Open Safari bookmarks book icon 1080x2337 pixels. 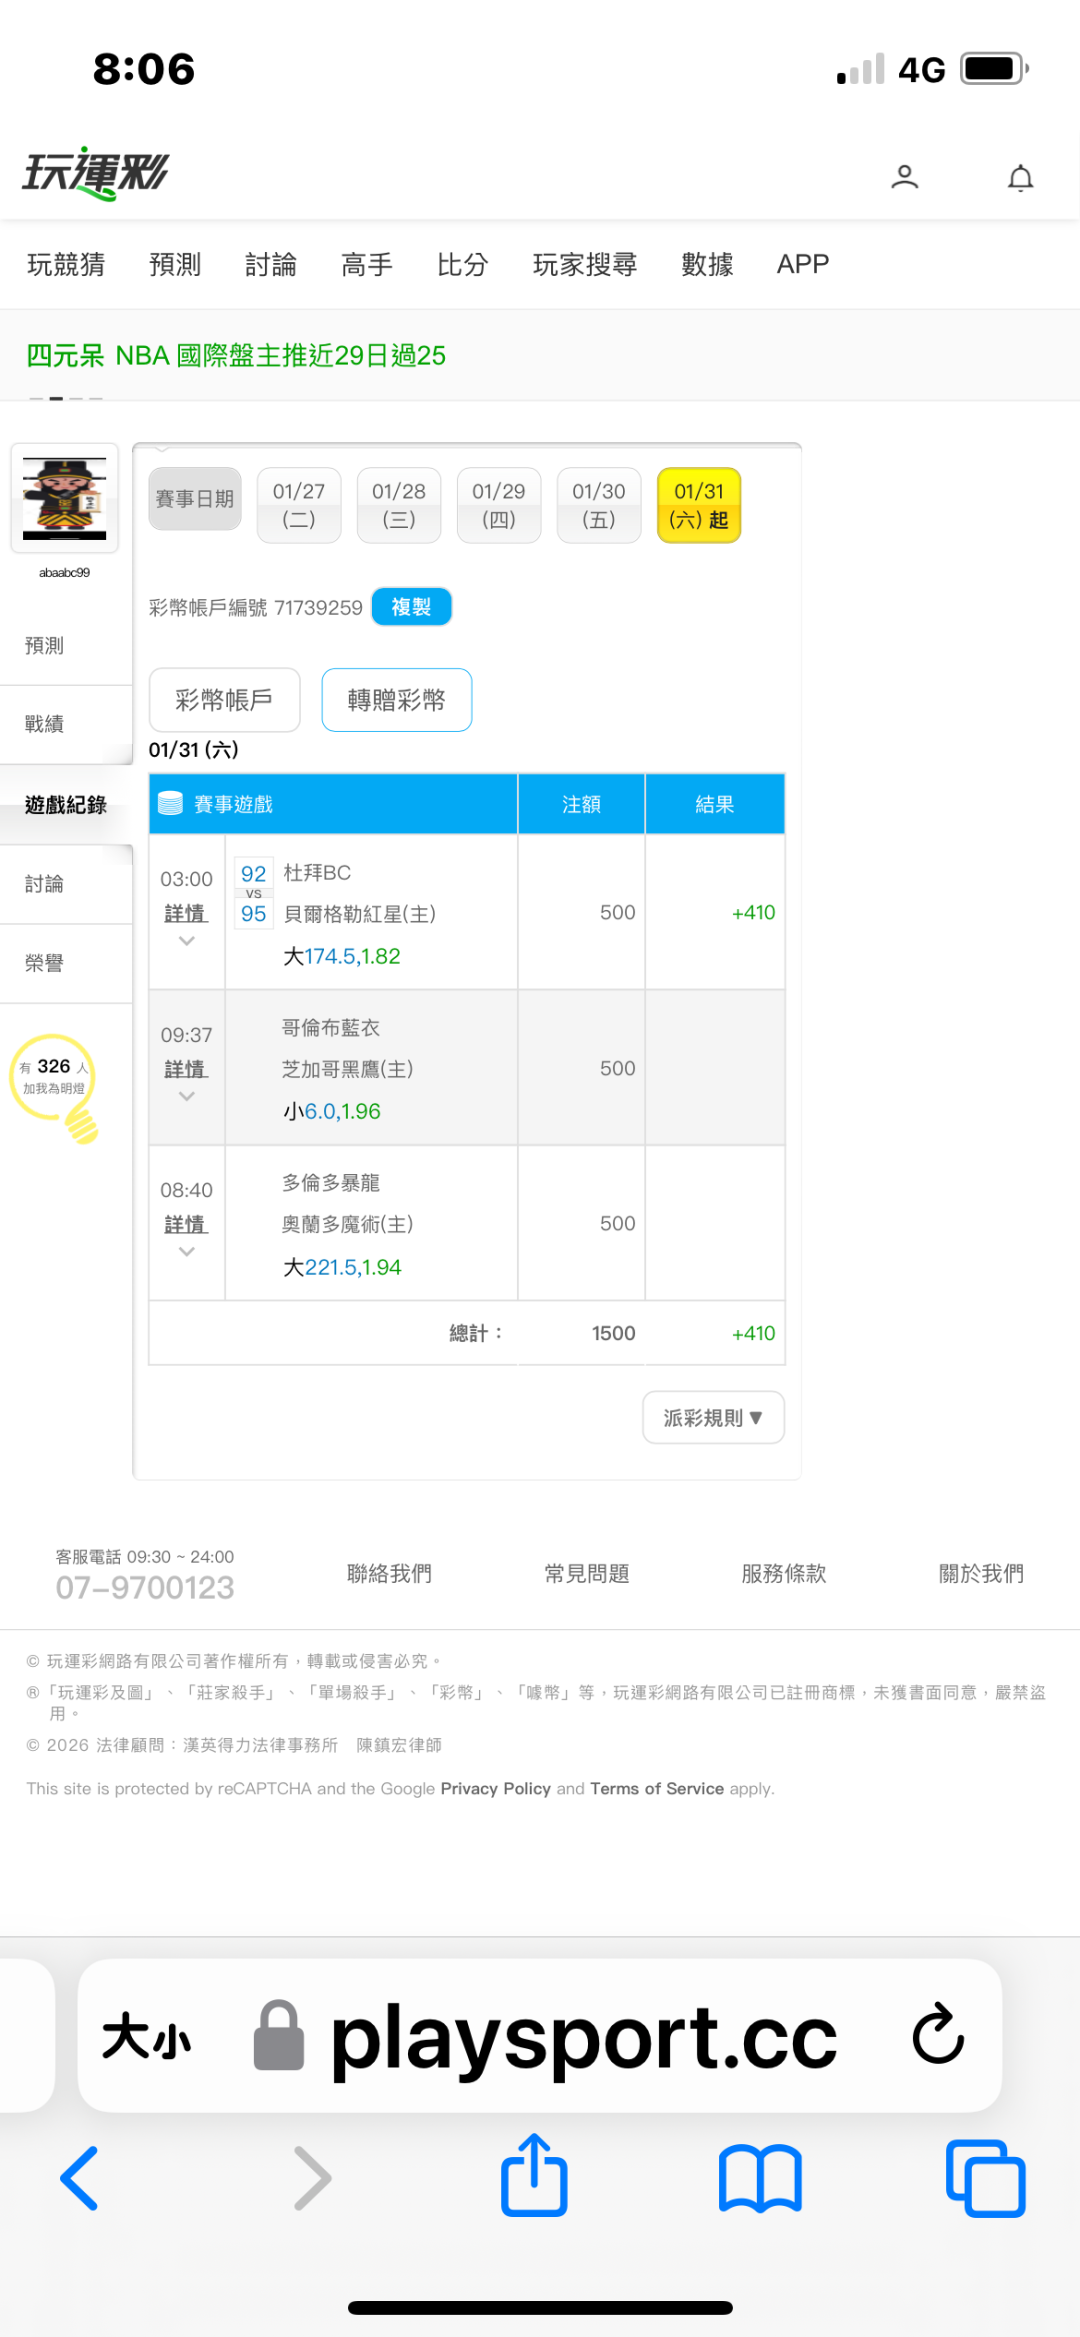[760, 2178]
